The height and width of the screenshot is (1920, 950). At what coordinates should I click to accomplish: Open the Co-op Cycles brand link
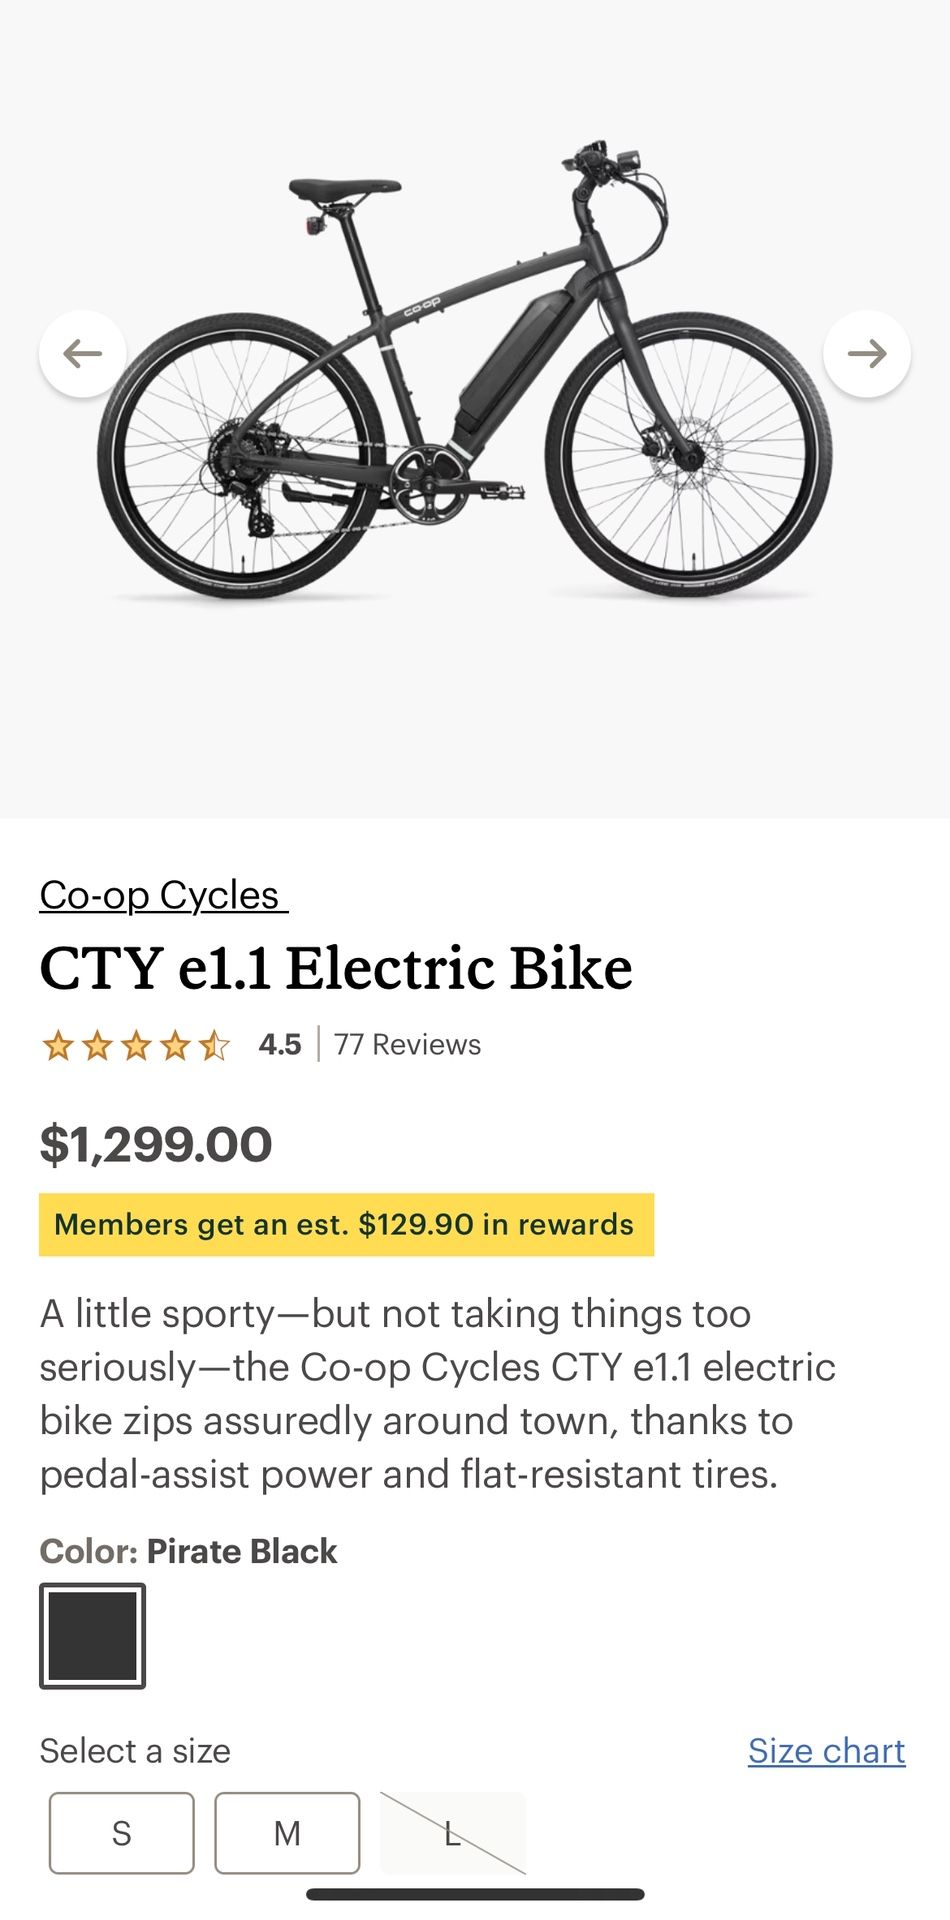(x=162, y=895)
